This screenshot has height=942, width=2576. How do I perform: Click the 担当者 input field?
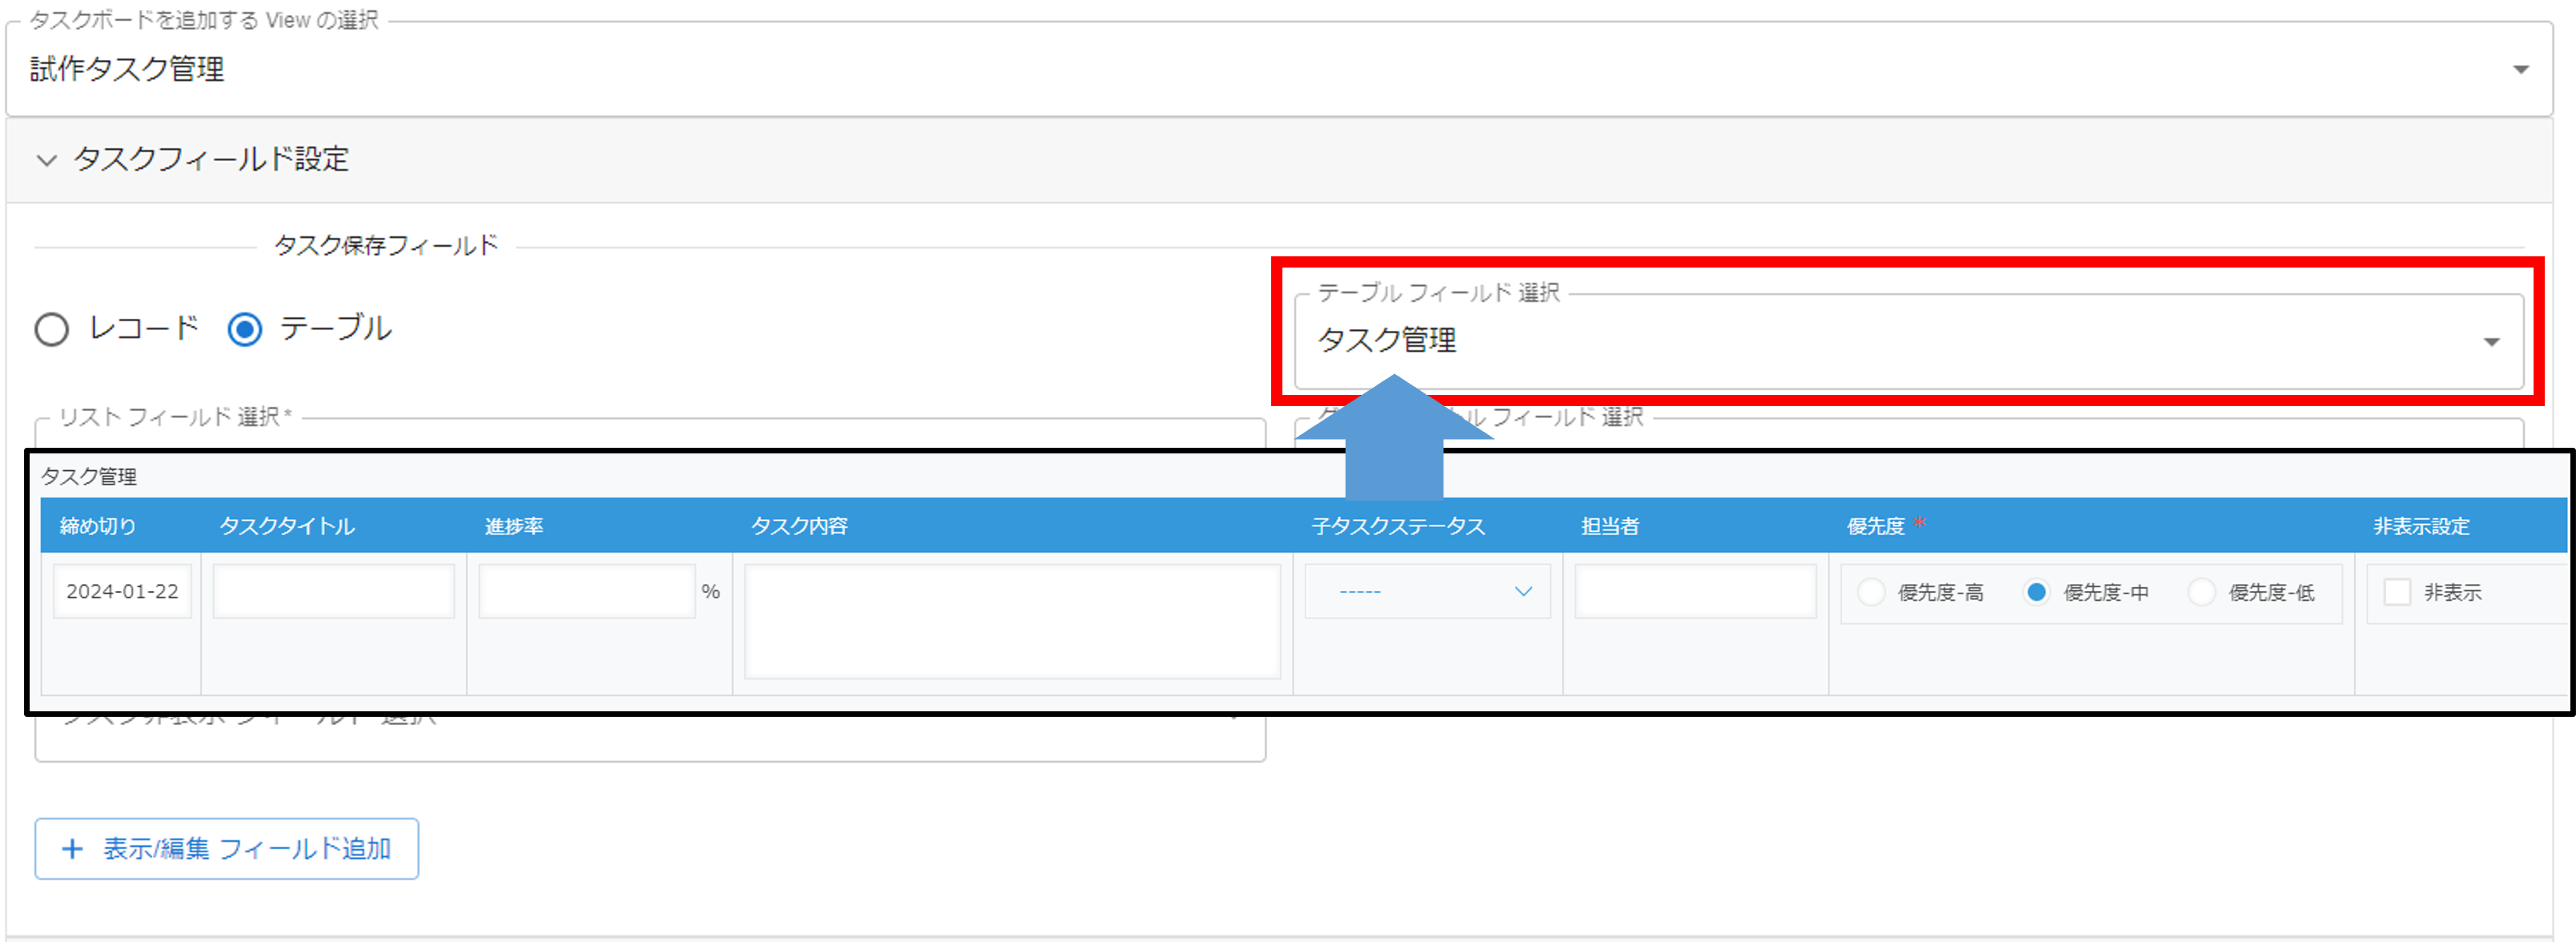click(1695, 591)
